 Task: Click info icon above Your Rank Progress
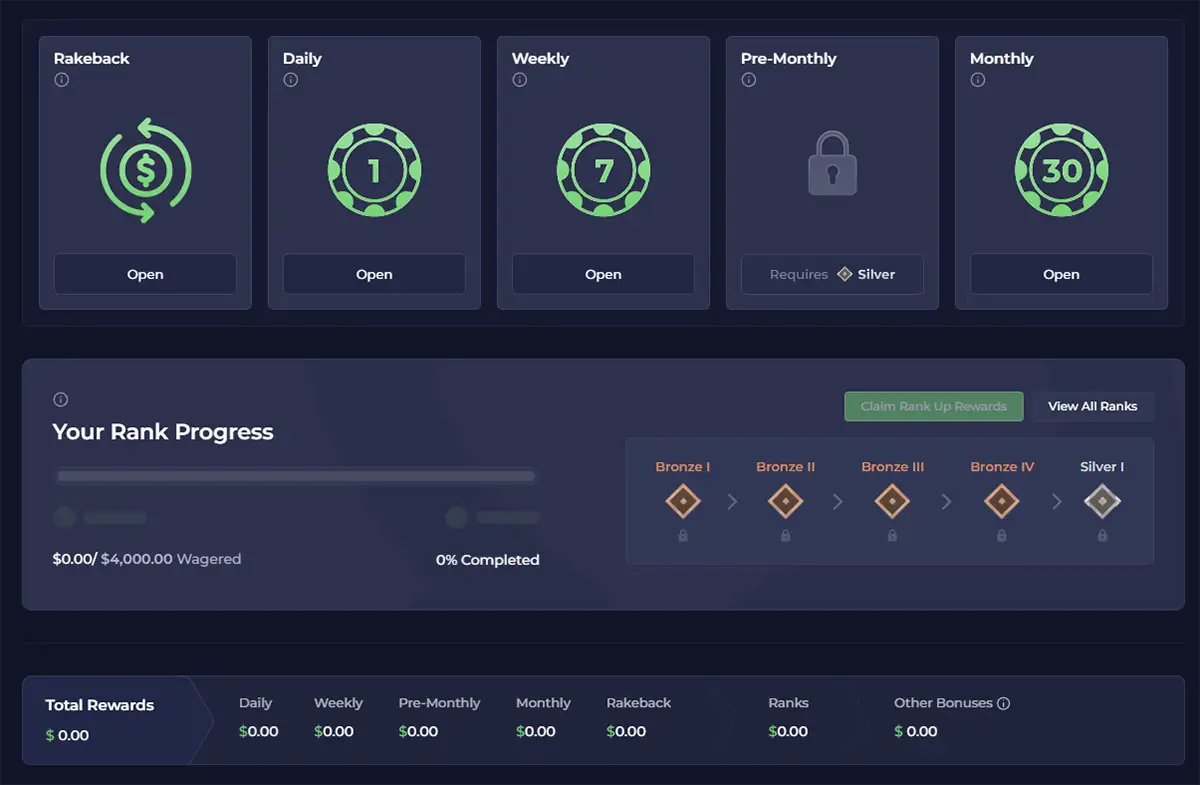(61, 400)
